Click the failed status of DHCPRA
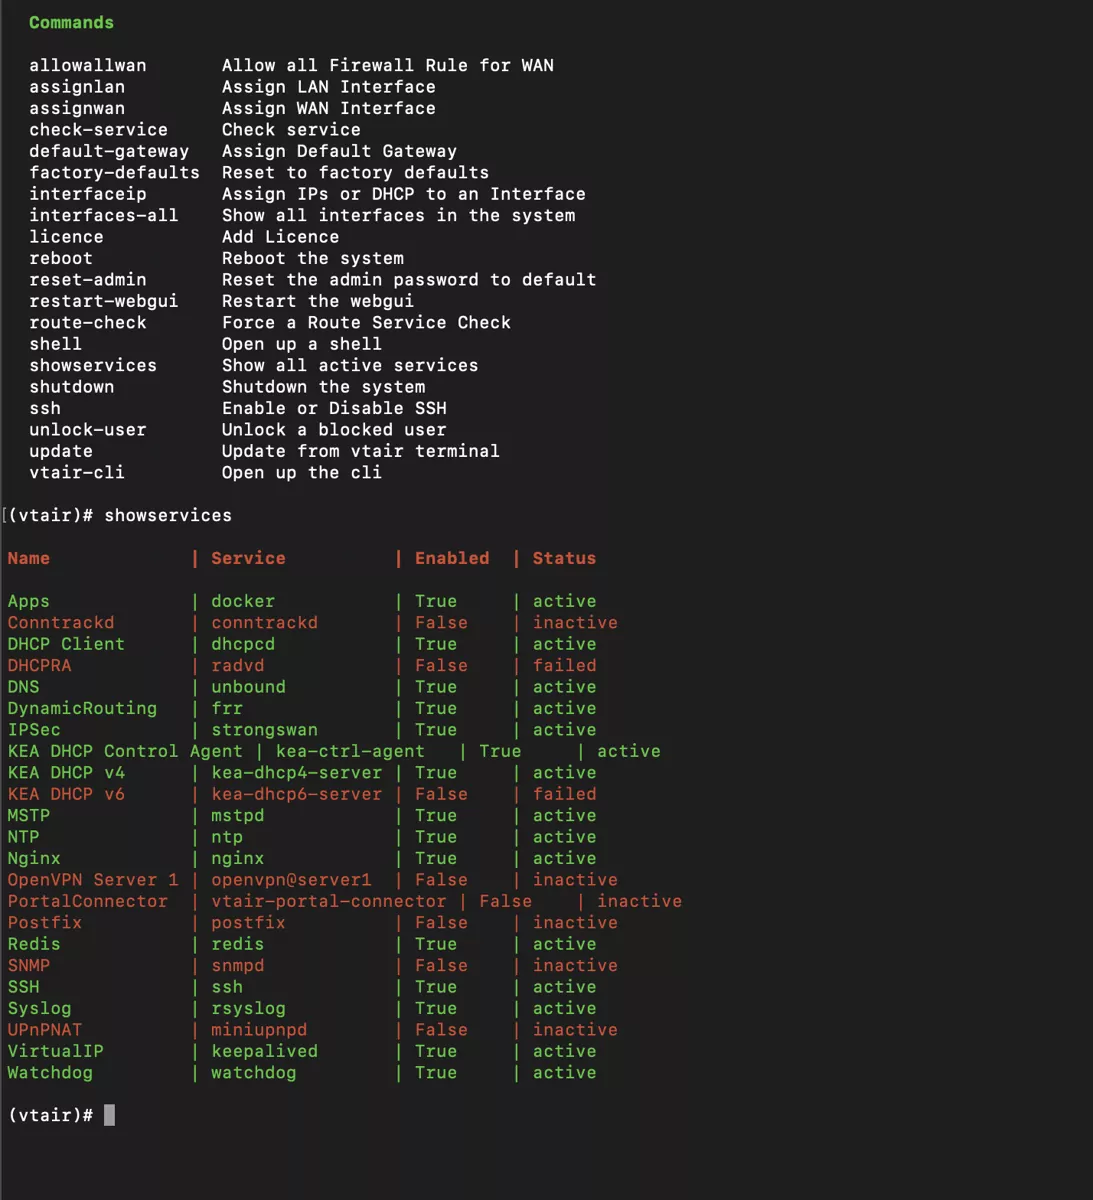Image resolution: width=1093 pixels, height=1200 pixels. [x=564, y=665]
